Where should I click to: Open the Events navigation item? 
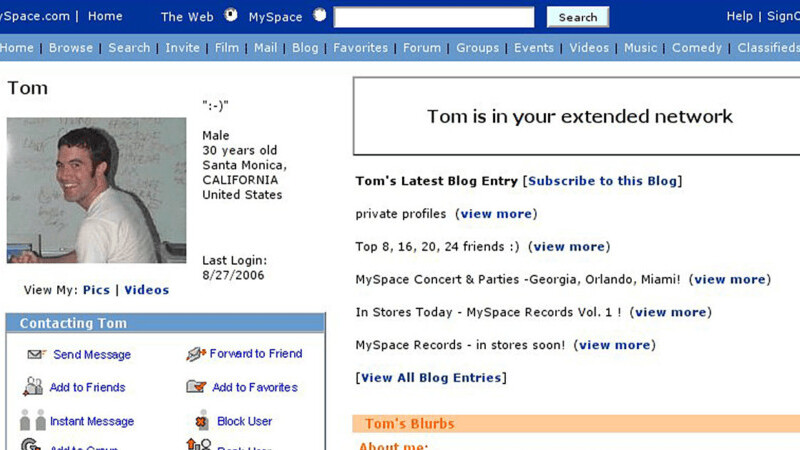534,48
